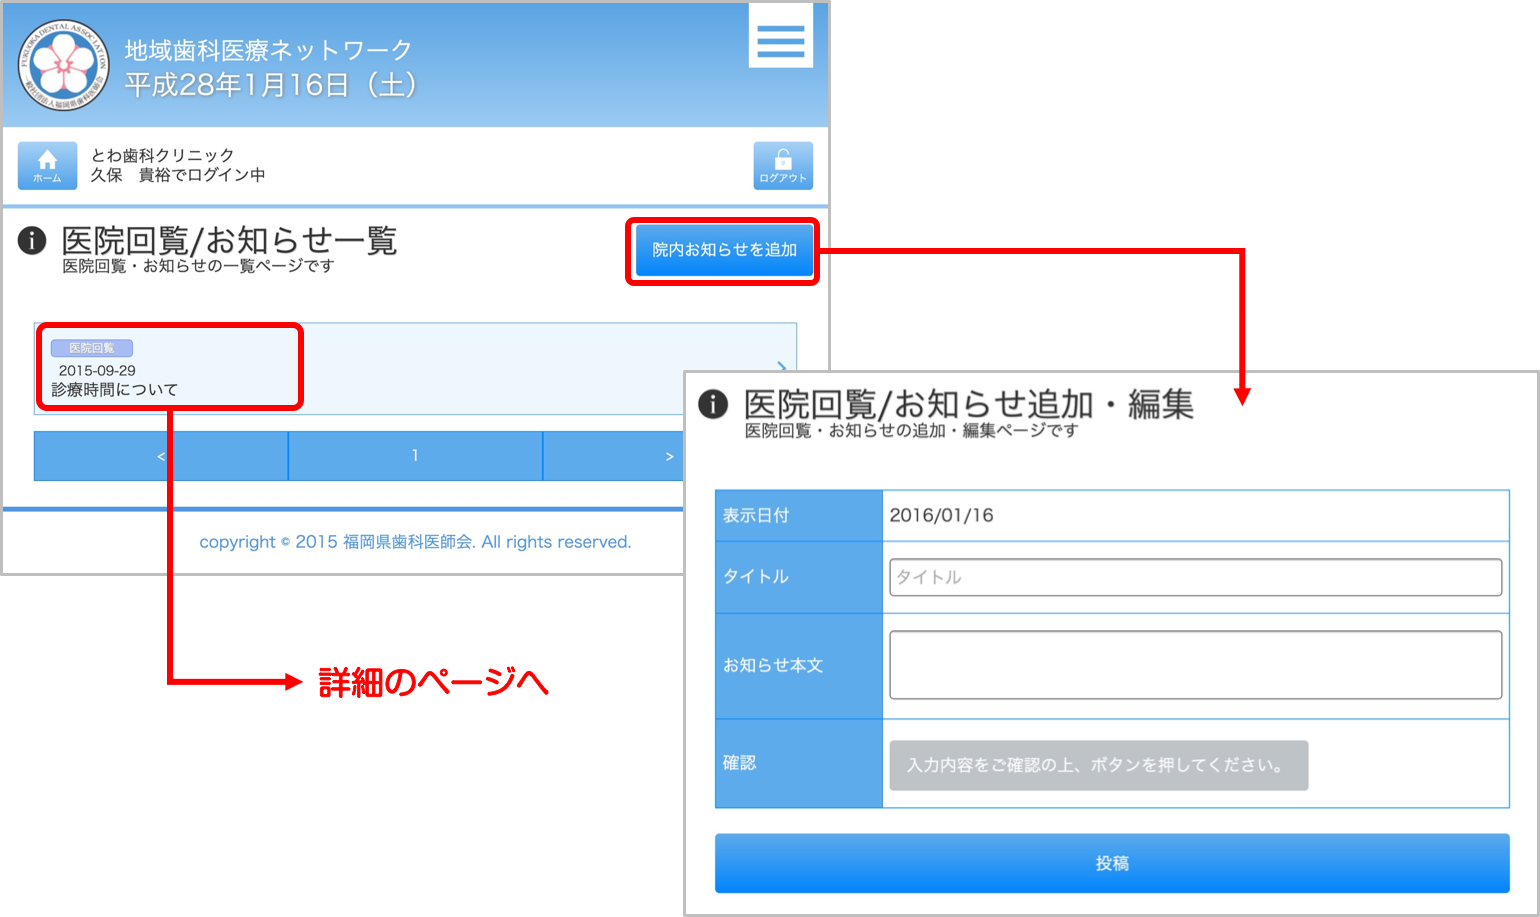The image size is (1540, 917).
Task: Click the 地域歯科医療ネットワーク header title
Action: (268, 50)
